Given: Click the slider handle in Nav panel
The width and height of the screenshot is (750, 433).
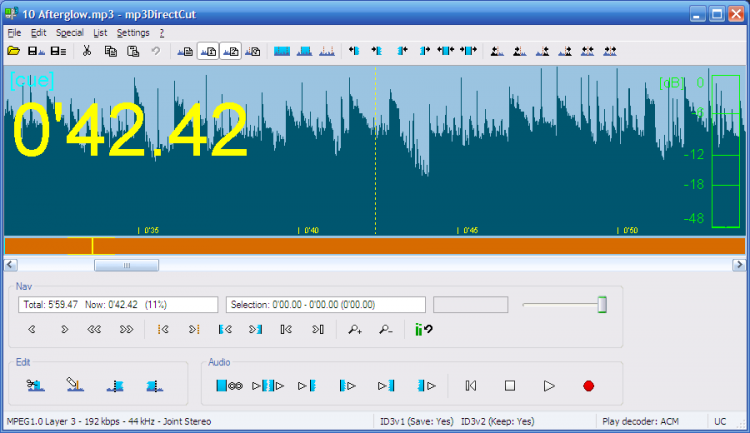Looking at the screenshot, I should click(x=602, y=304).
